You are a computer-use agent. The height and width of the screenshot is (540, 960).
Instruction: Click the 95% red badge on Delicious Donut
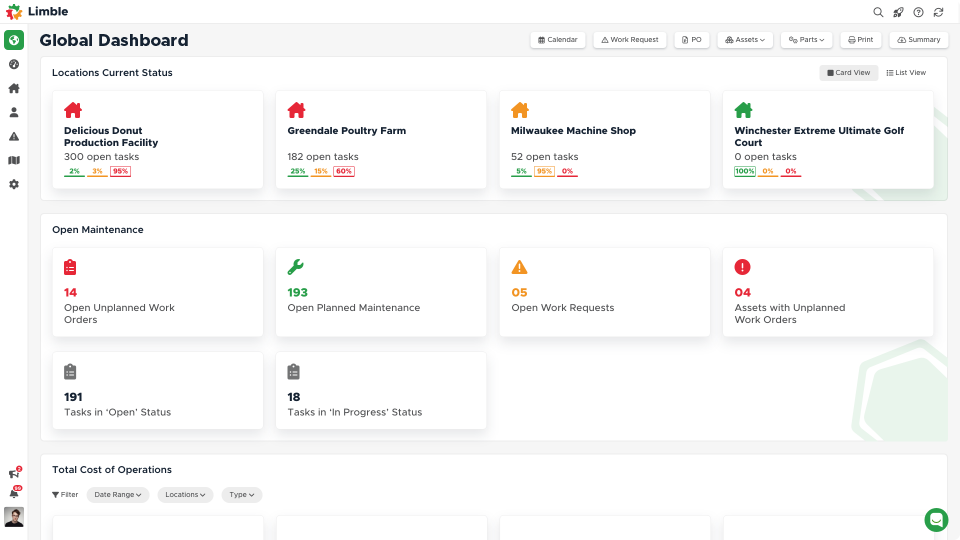121,171
